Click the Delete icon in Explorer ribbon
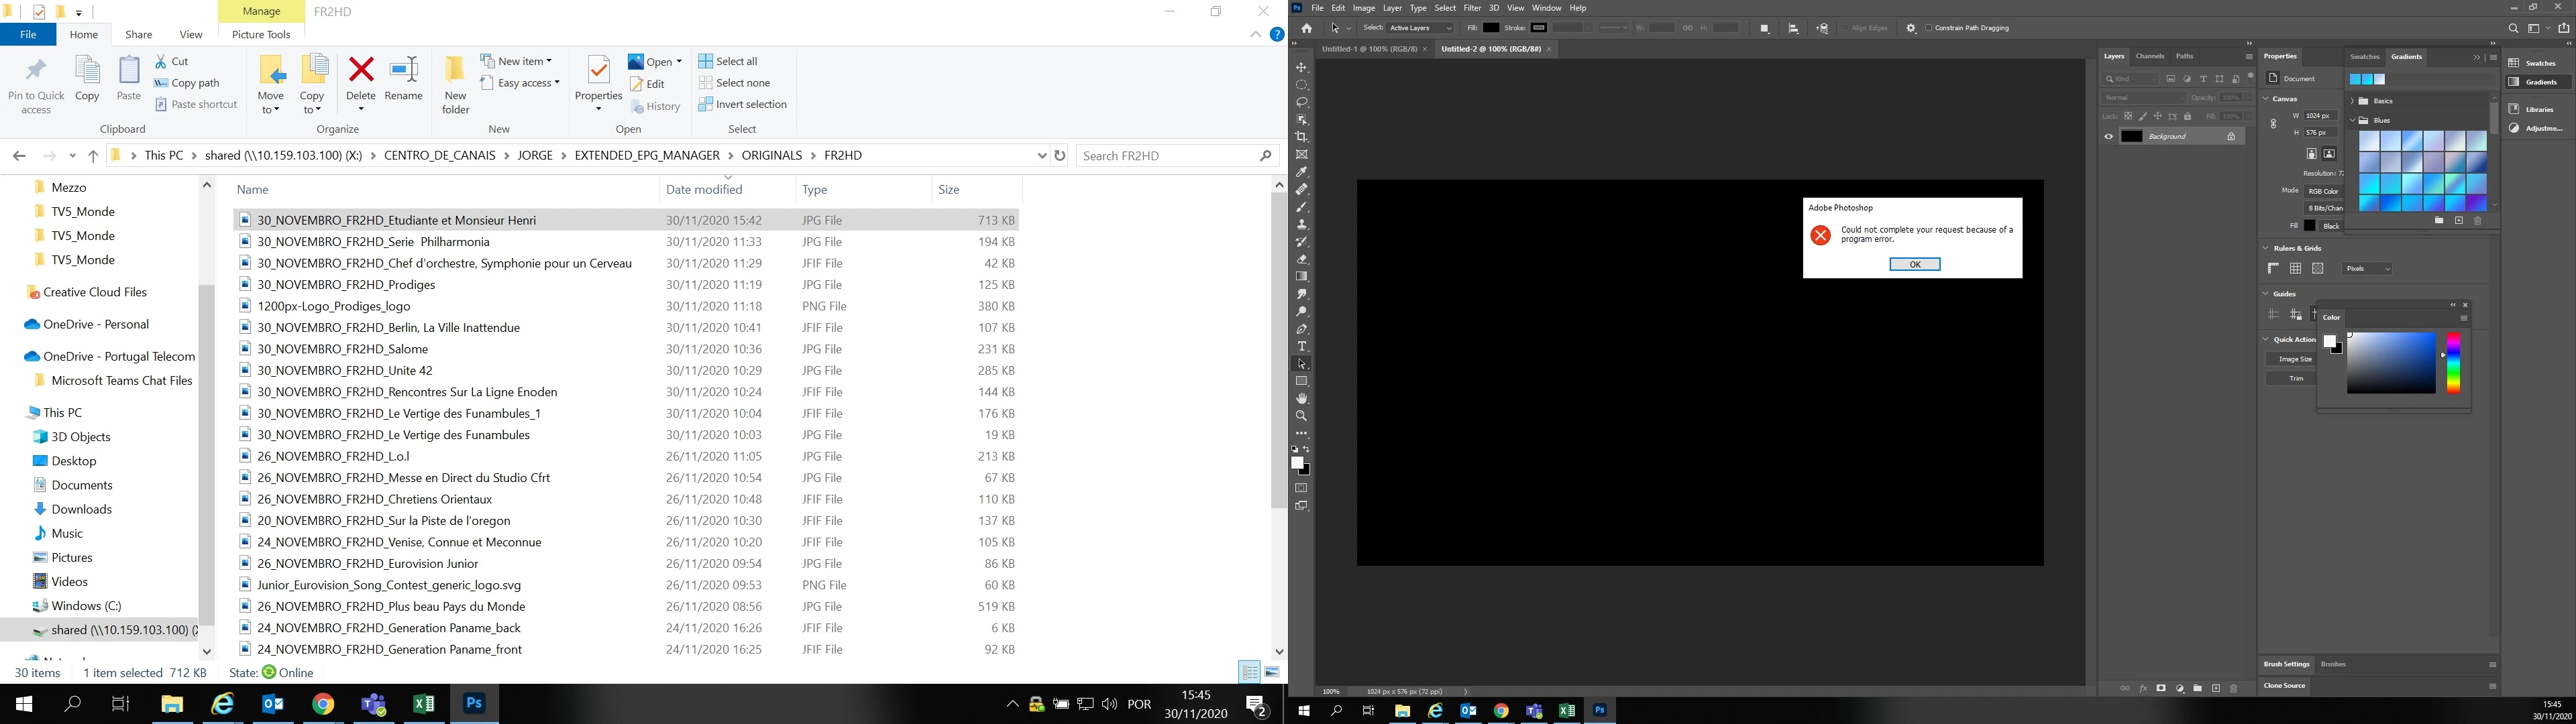 [x=361, y=70]
